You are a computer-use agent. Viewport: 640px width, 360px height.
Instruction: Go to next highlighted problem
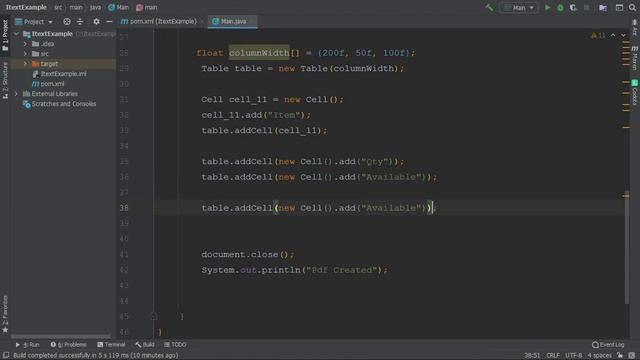[x=623, y=36]
